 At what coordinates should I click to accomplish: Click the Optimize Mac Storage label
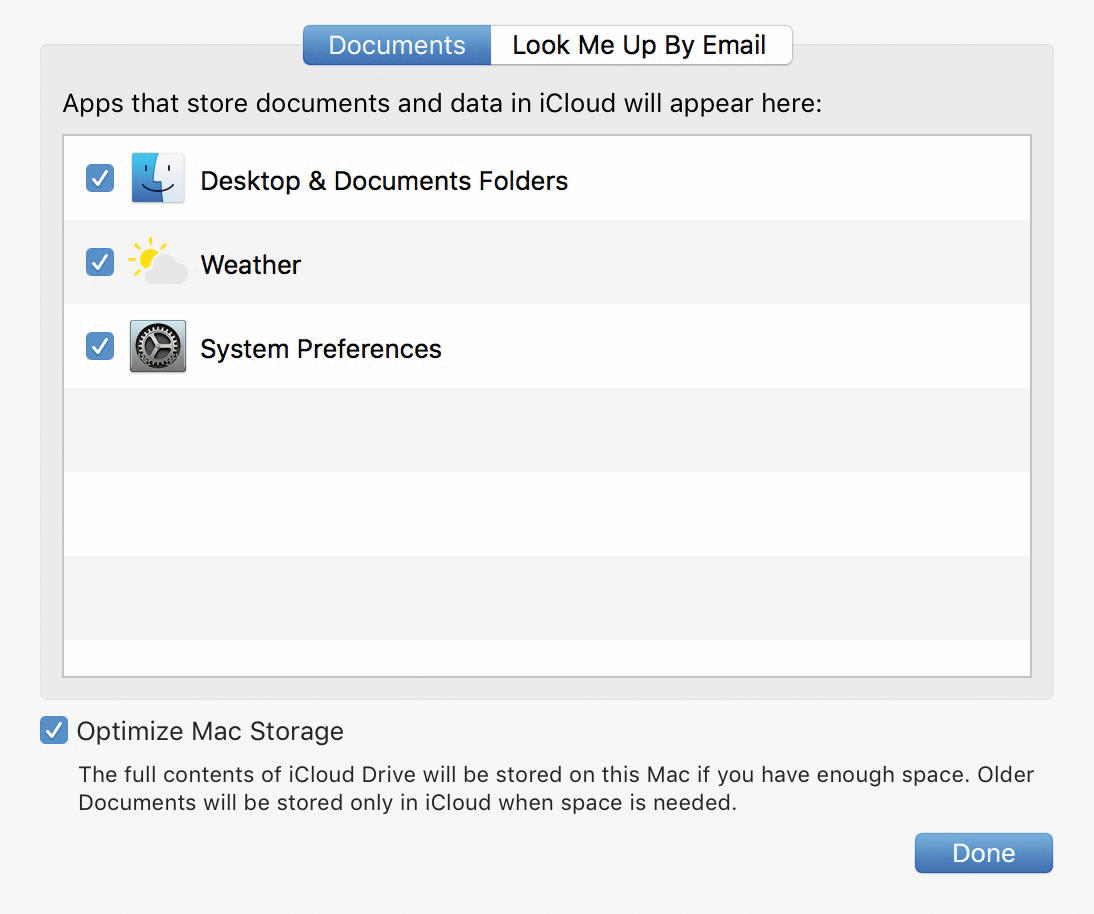point(210,731)
